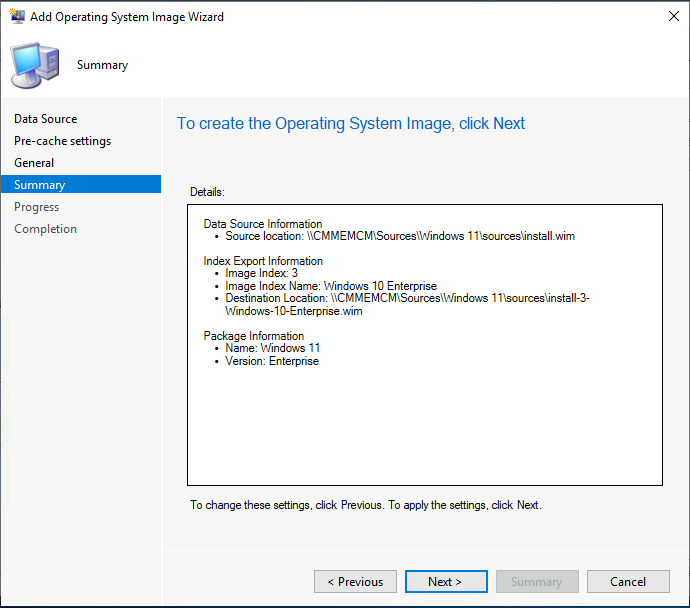Click 'To create the Operating System Image' heading
Viewport: 690px width, 608px height.
351,124
